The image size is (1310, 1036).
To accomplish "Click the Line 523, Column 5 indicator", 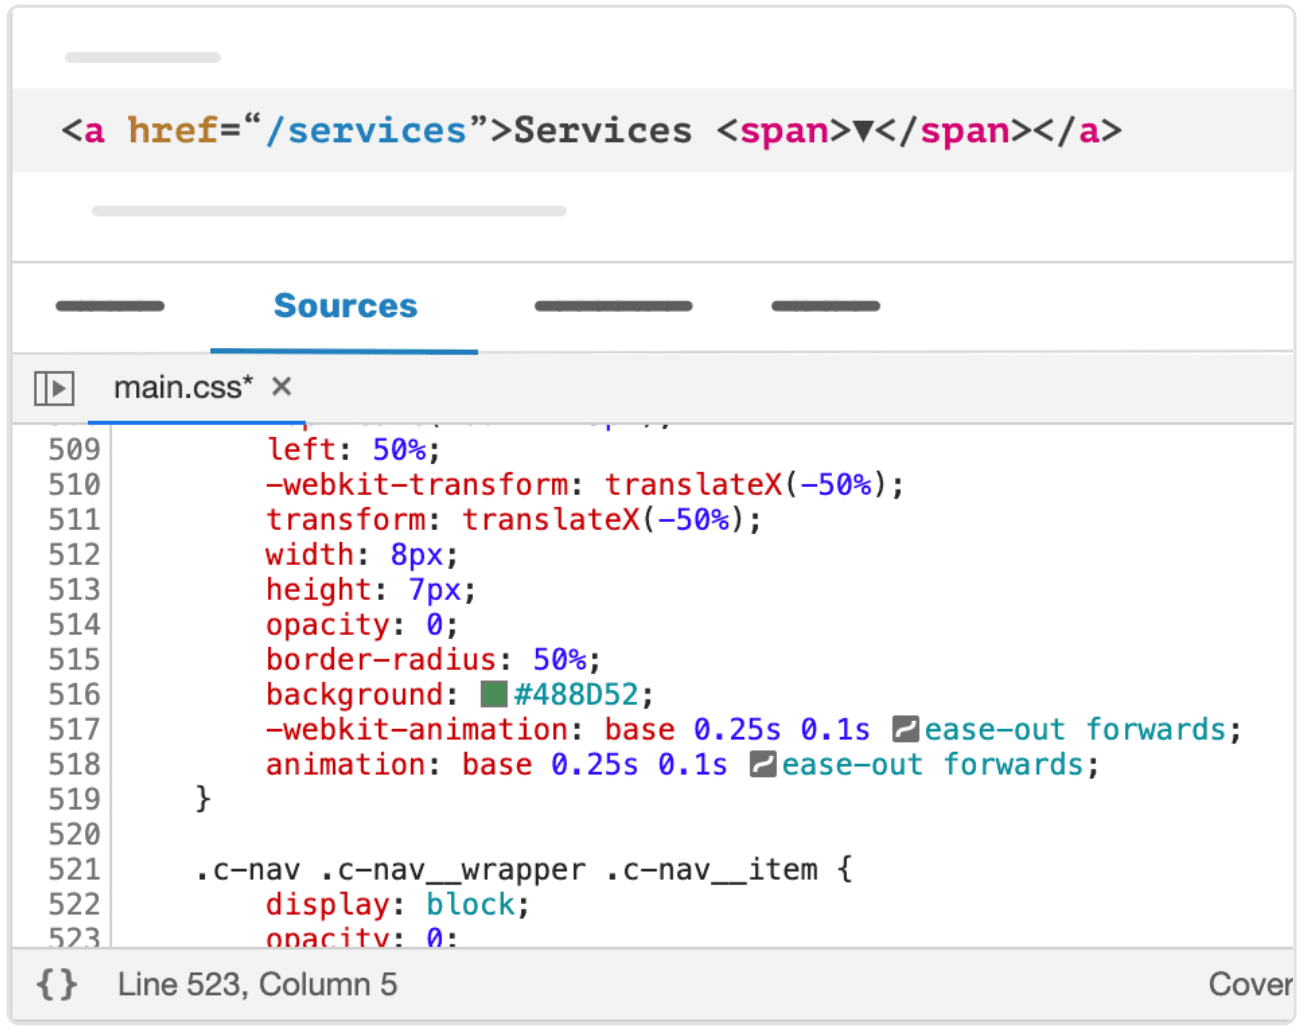I will tap(257, 985).
